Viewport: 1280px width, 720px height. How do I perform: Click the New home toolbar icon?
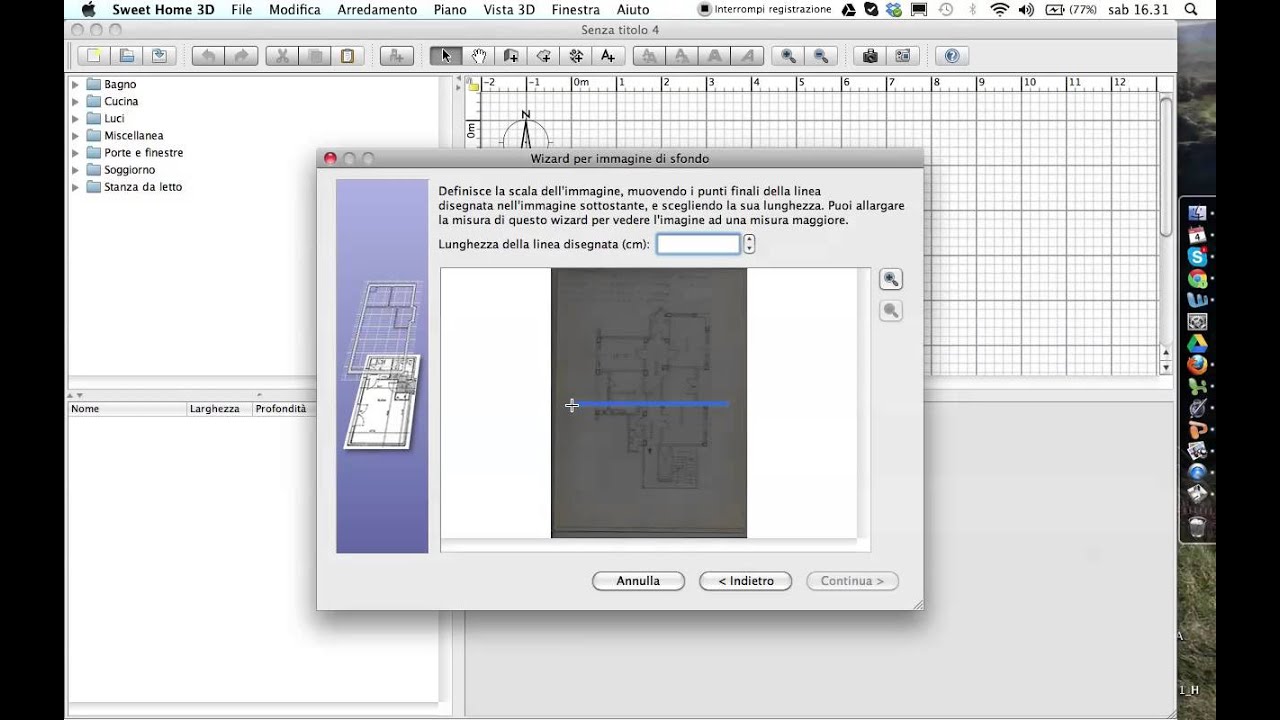coord(94,56)
